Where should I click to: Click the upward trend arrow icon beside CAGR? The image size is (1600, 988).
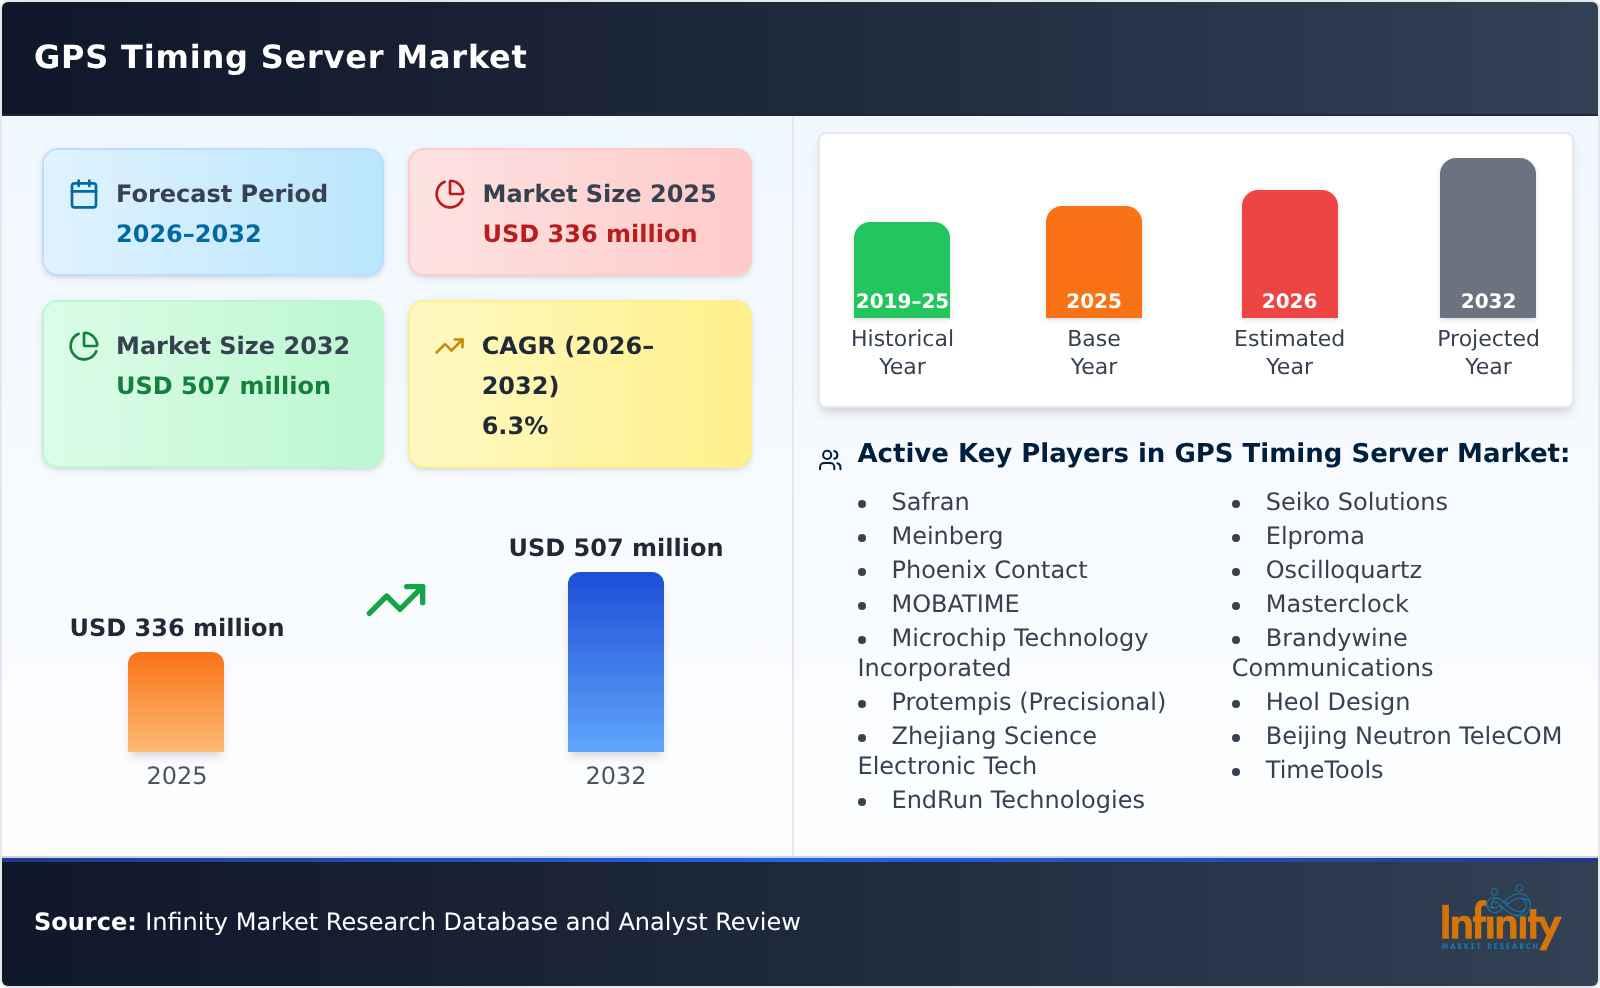[x=451, y=344]
